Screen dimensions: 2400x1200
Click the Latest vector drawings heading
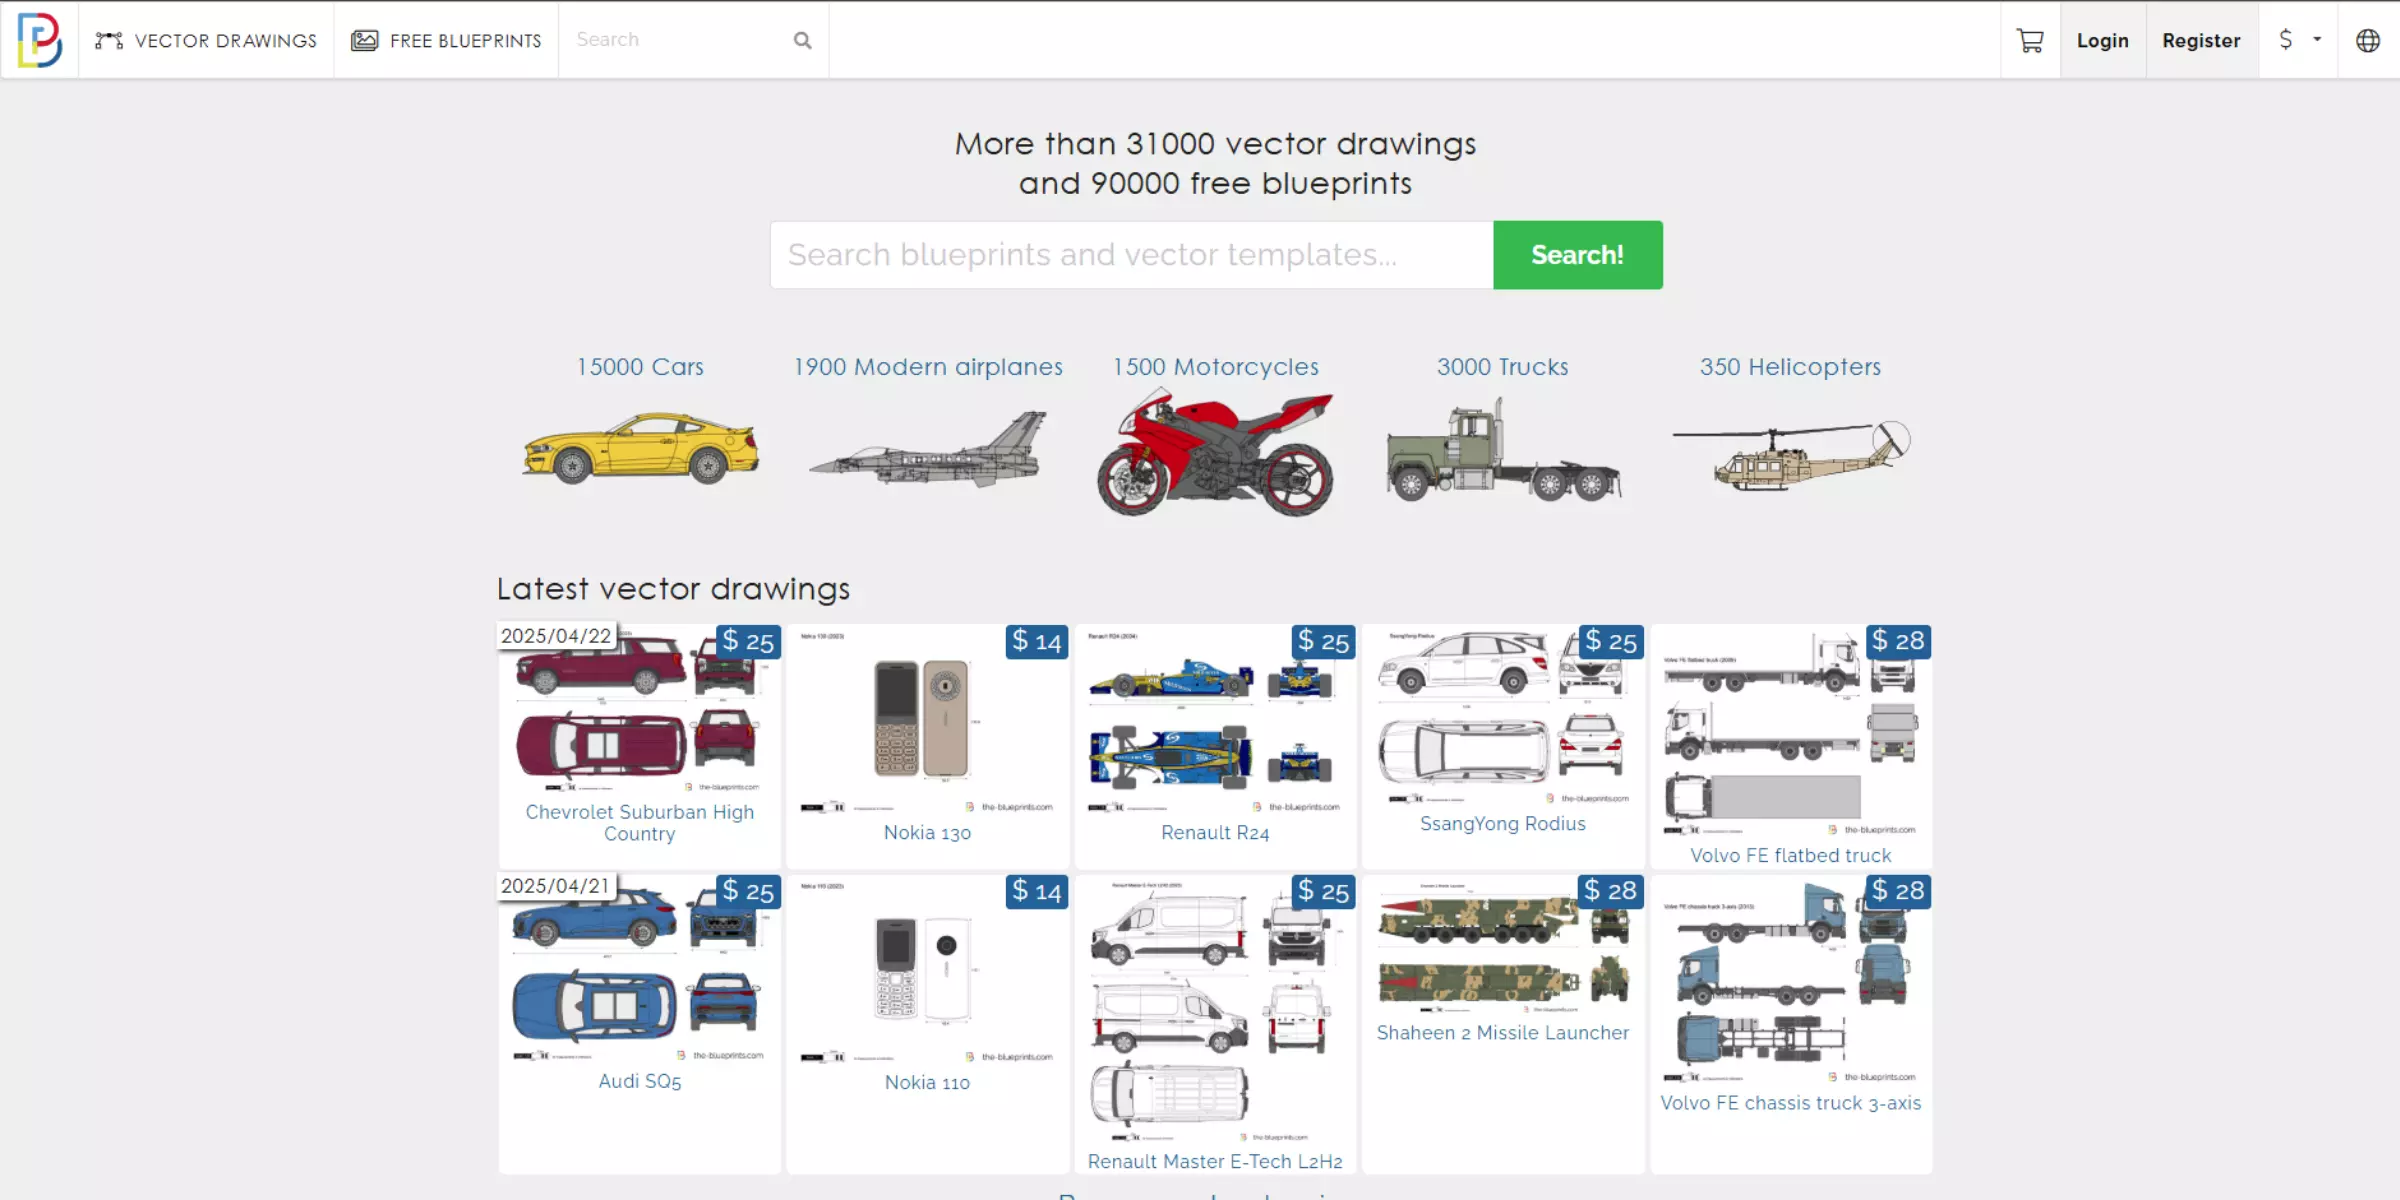pos(673,589)
